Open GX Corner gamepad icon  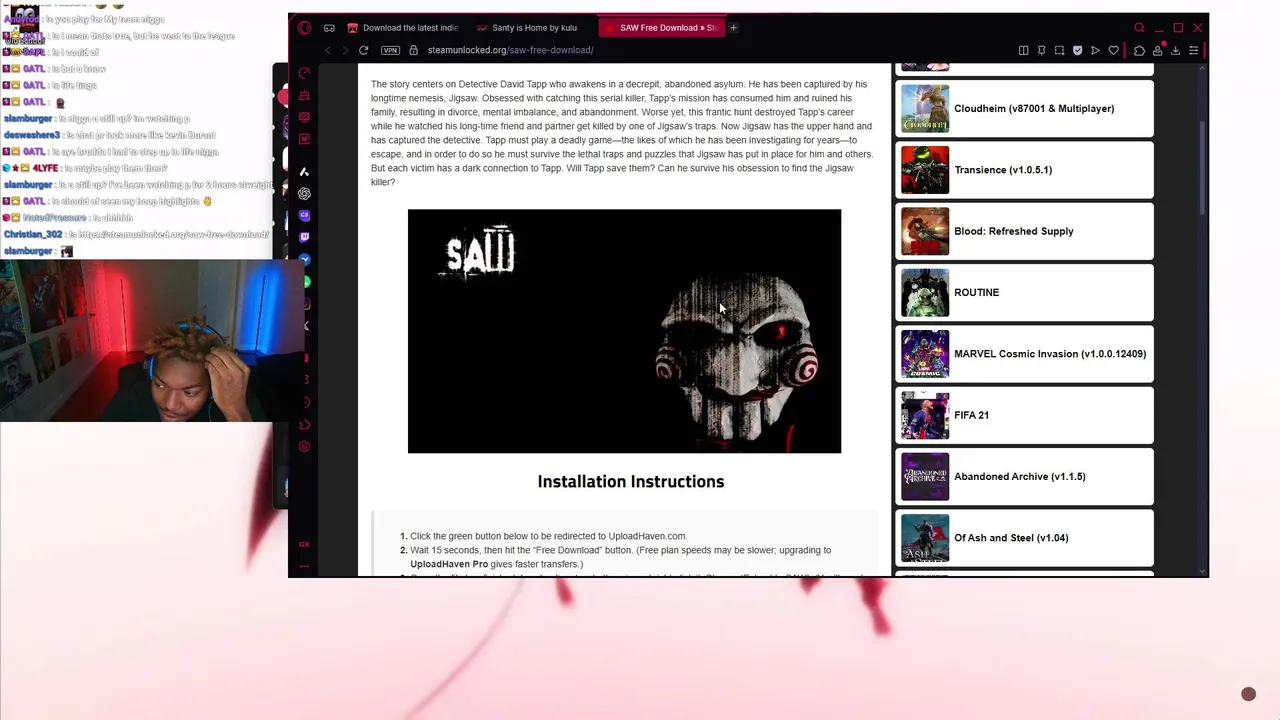pyautogui.click(x=329, y=28)
